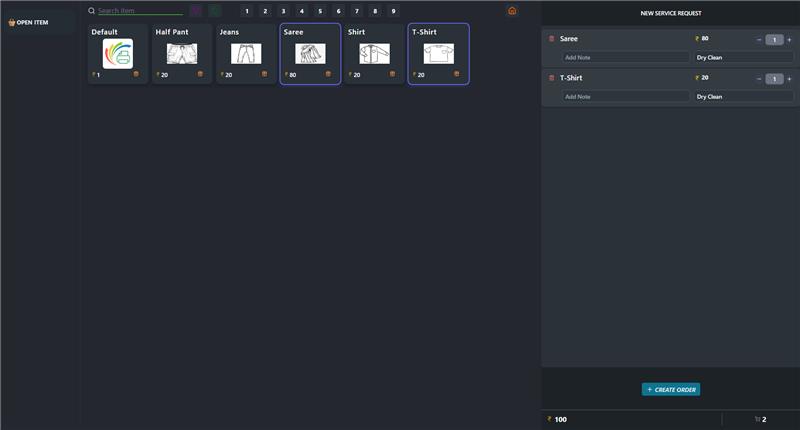This screenshot has width=800, height=430.
Task: Click the basket icon on Shirt card
Action: pyautogui.click(x=393, y=74)
